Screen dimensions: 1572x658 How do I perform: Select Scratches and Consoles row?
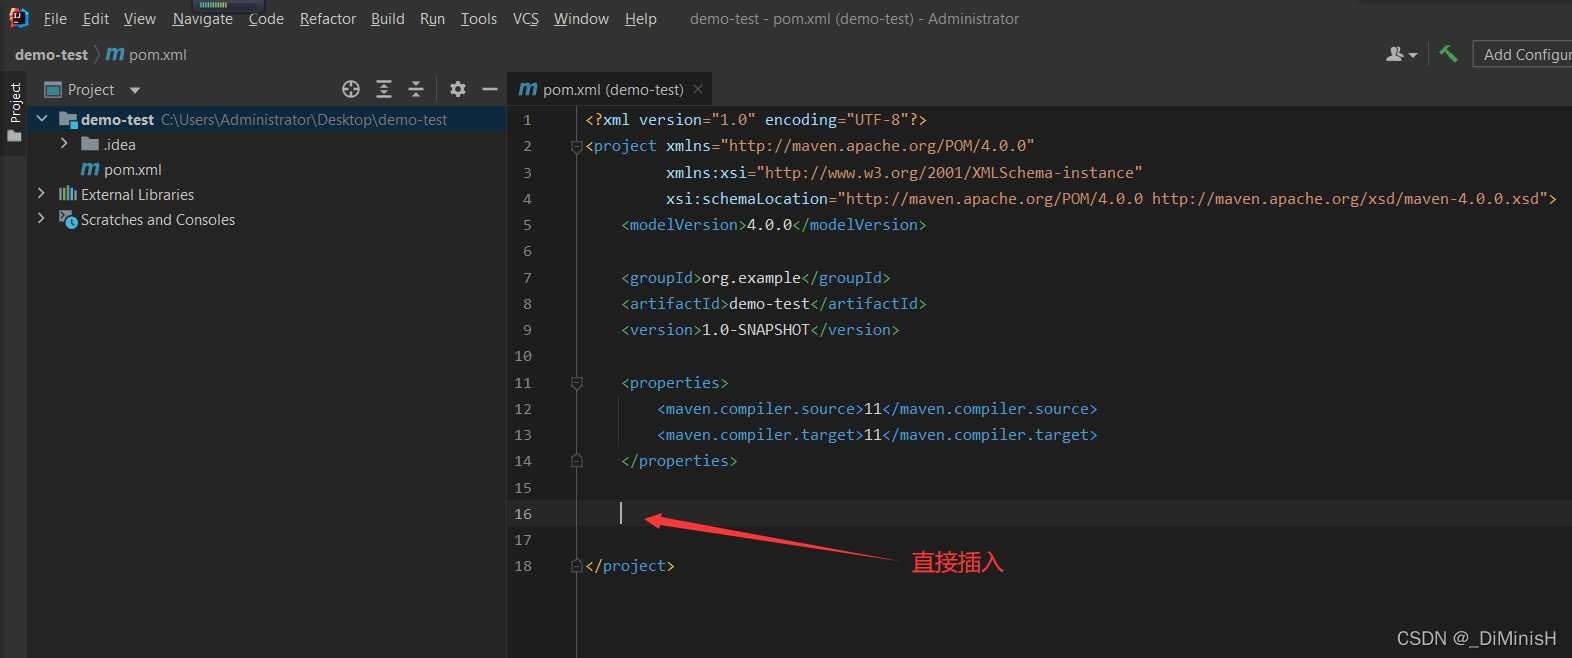pyautogui.click(x=267, y=220)
